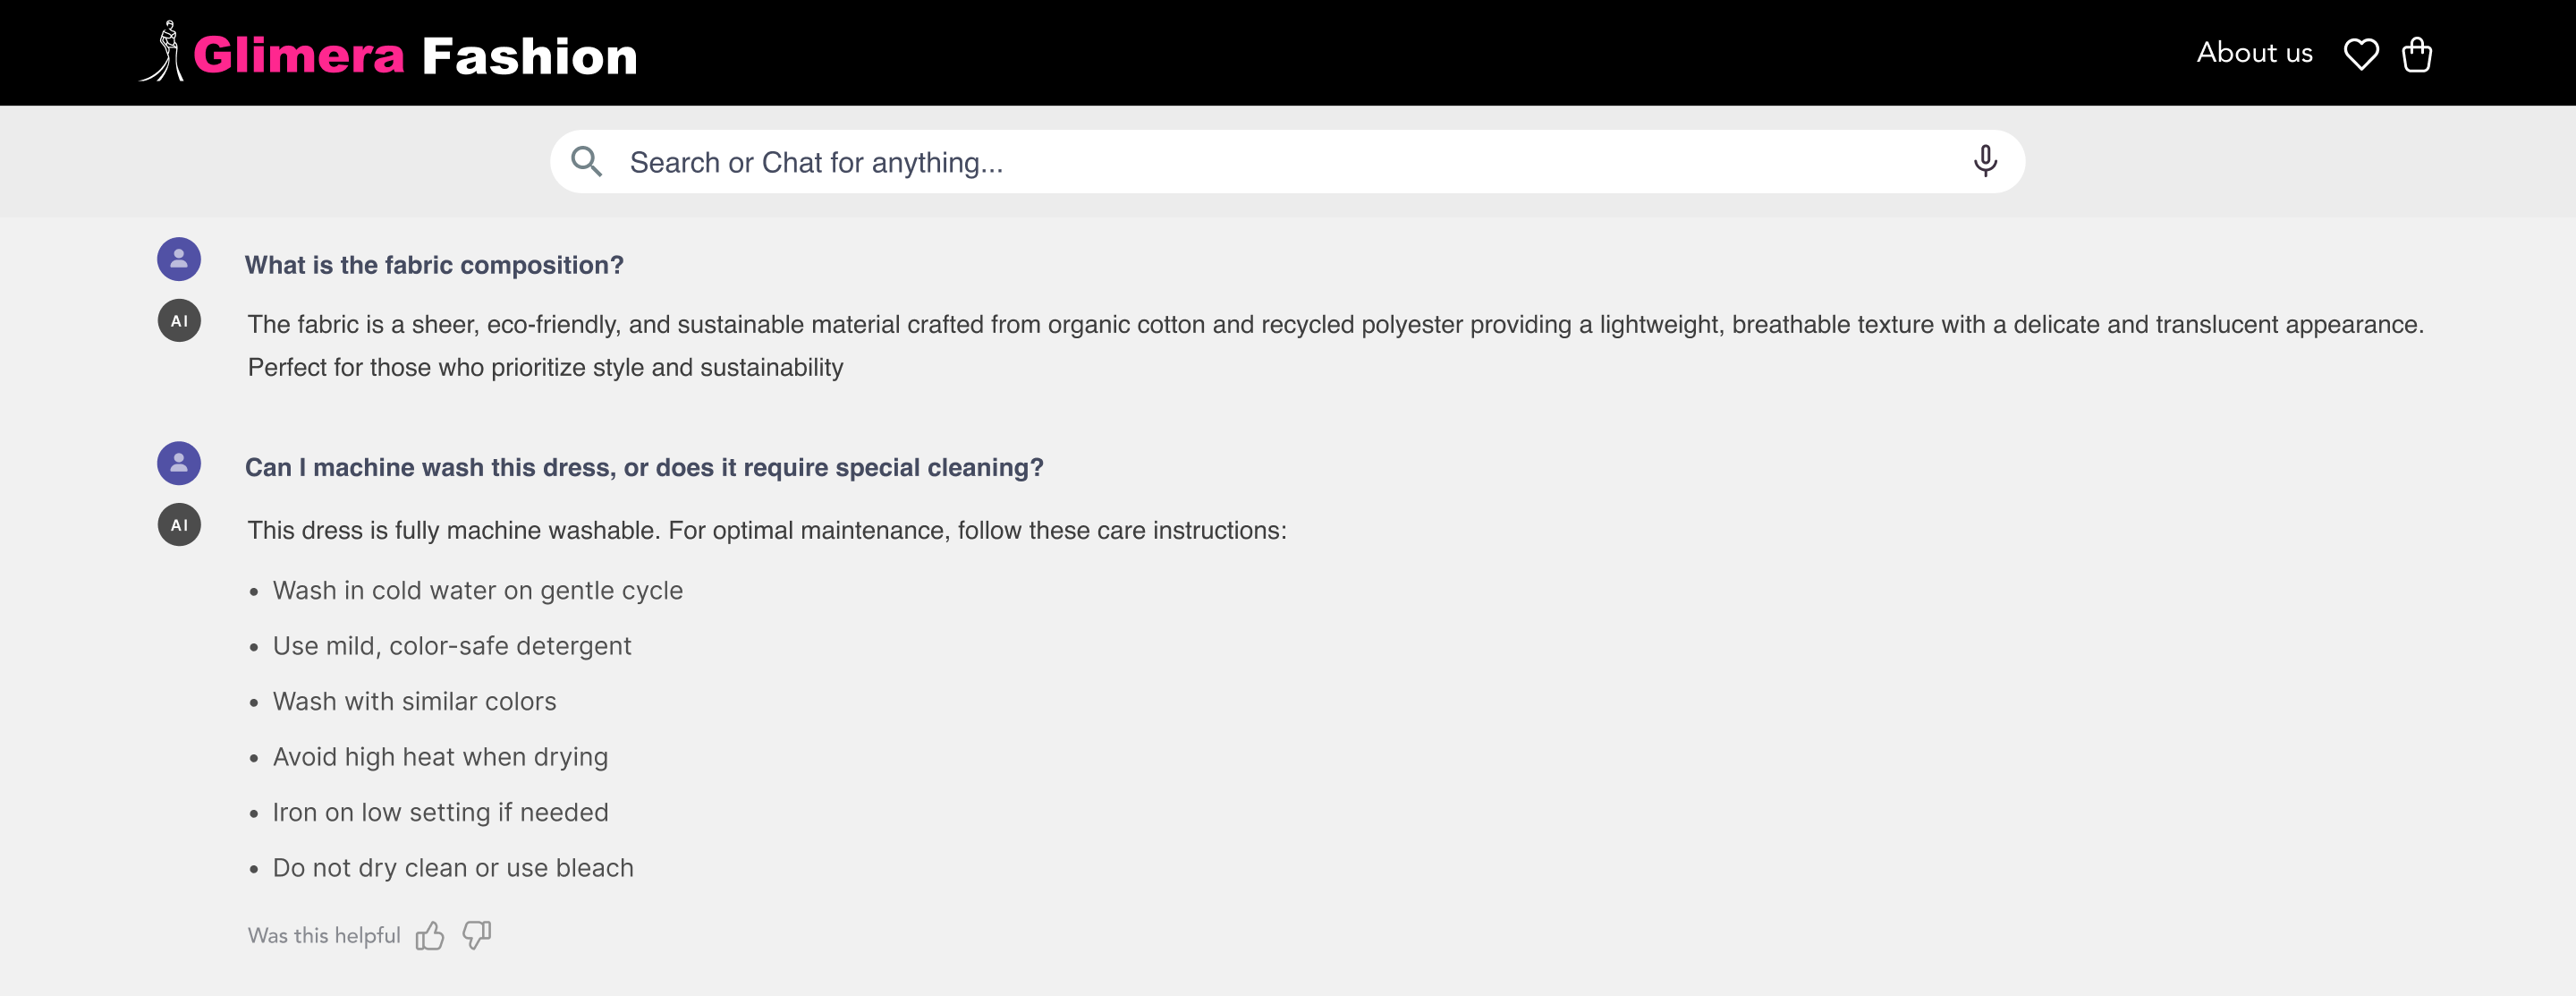Viewport: 2576px width, 996px height.
Task: Open the About us page
Action: (2254, 53)
